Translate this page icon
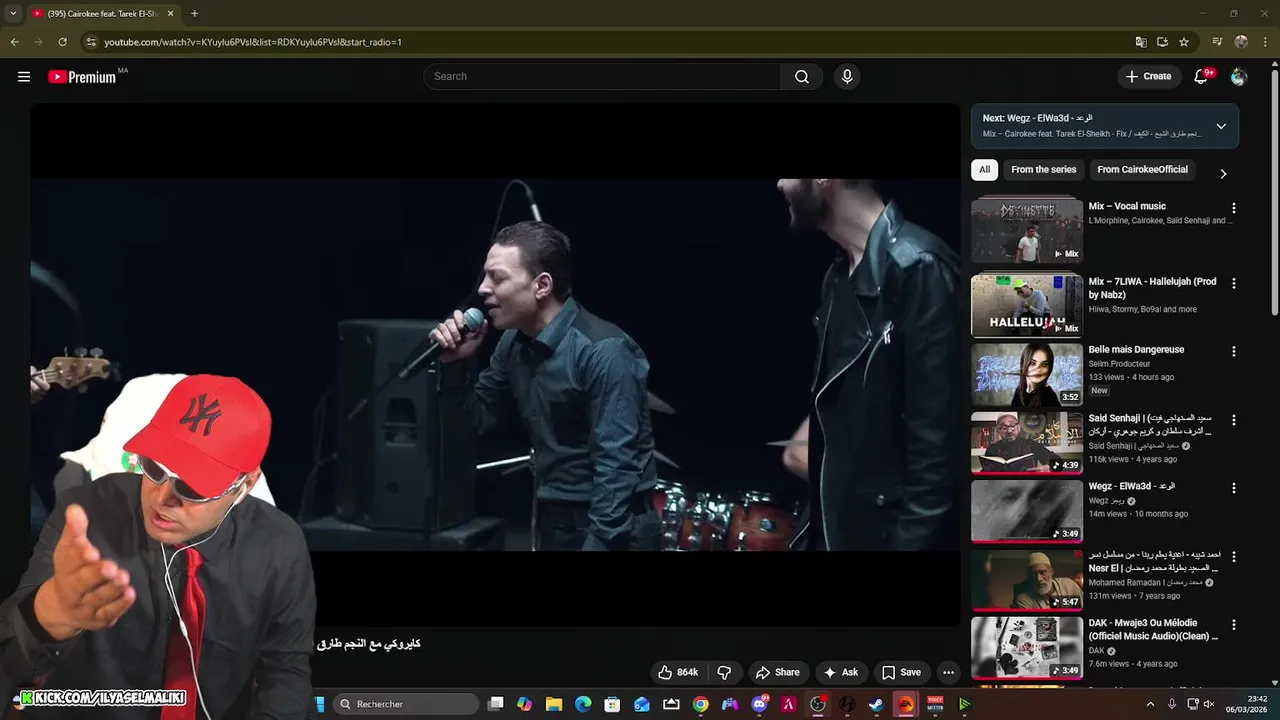Viewport: 1280px width, 720px height. coord(1141,42)
